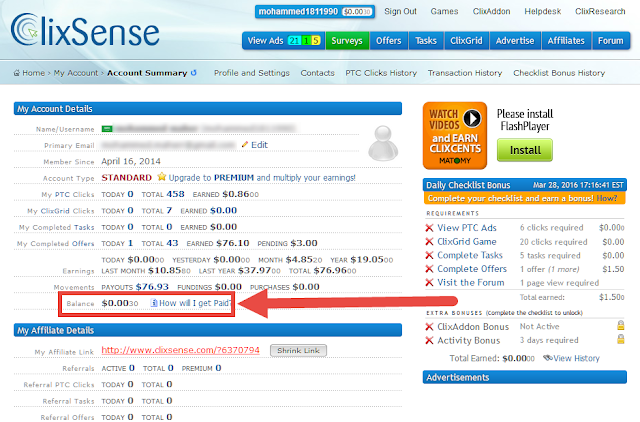The width and height of the screenshot is (640, 422).
Task: Click the country flag icon beside username
Action: point(107,129)
